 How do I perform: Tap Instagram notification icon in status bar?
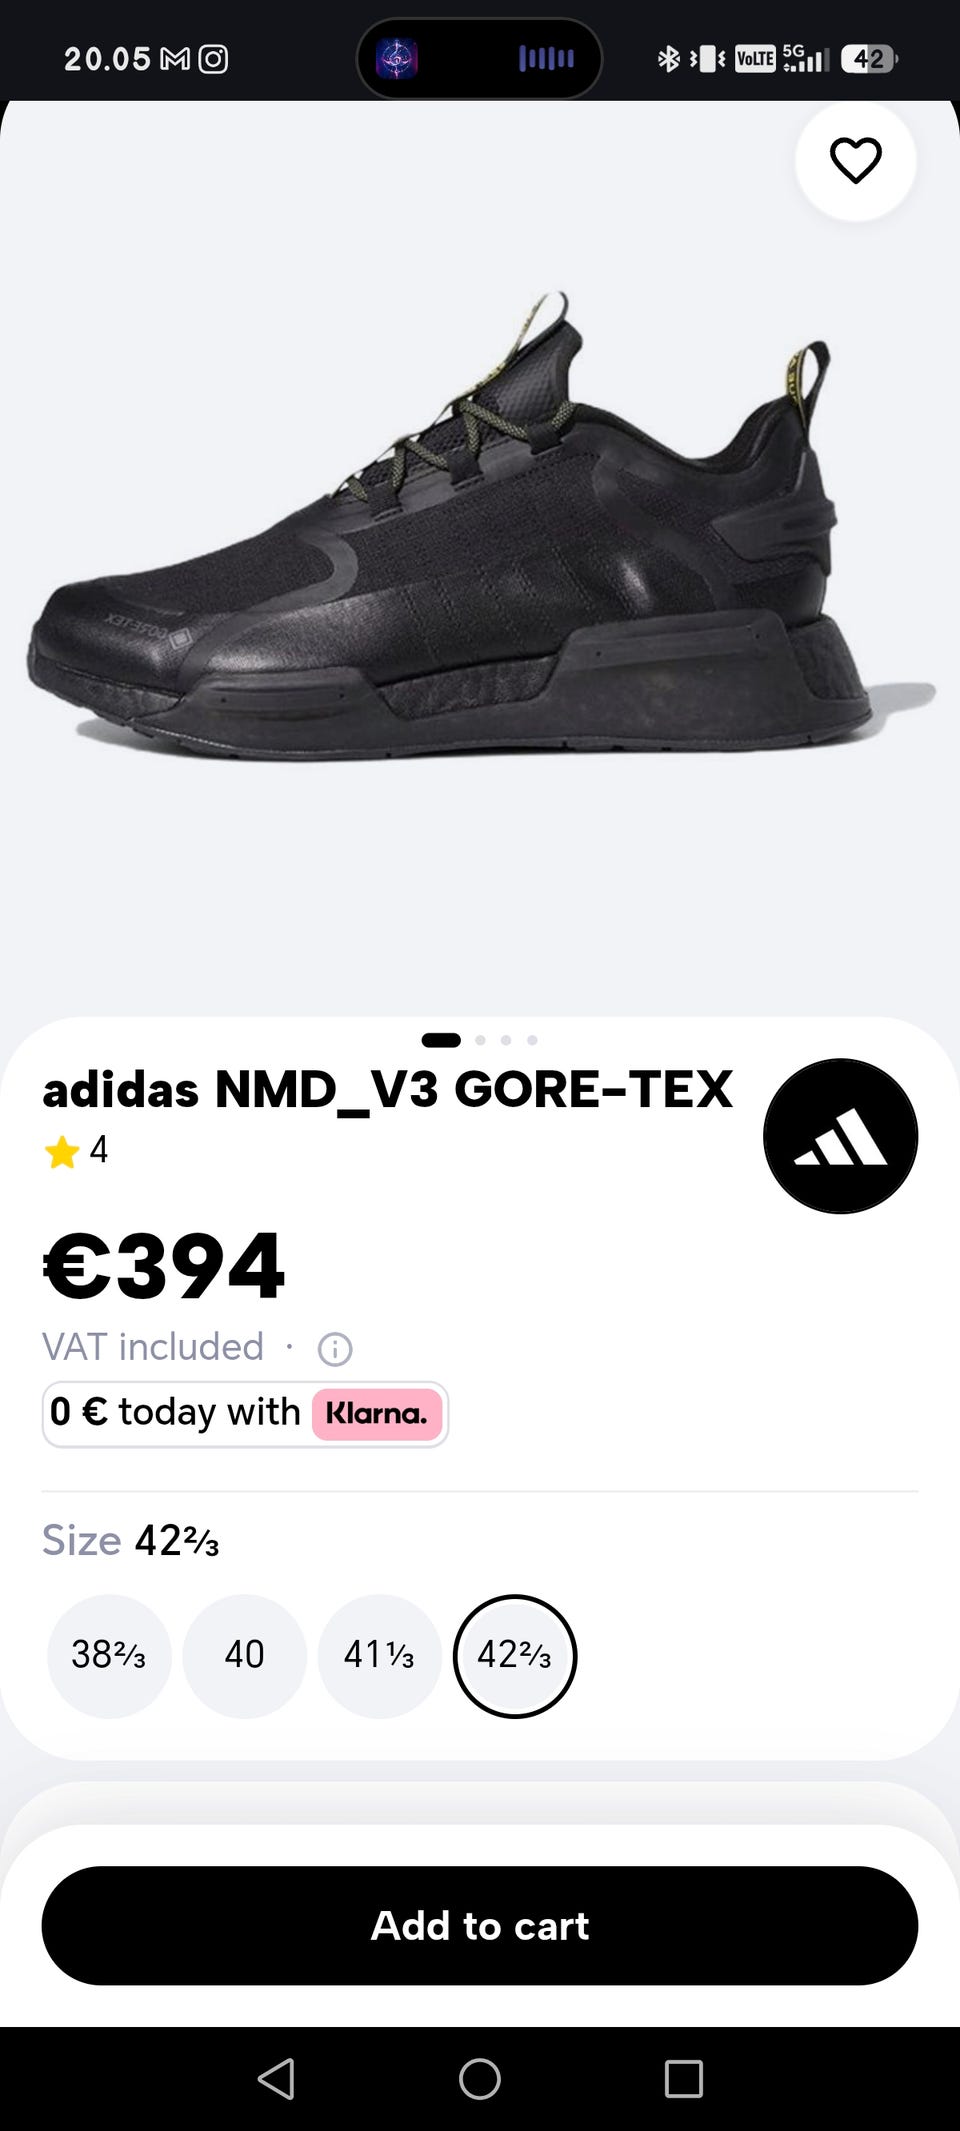coord(213,59)
